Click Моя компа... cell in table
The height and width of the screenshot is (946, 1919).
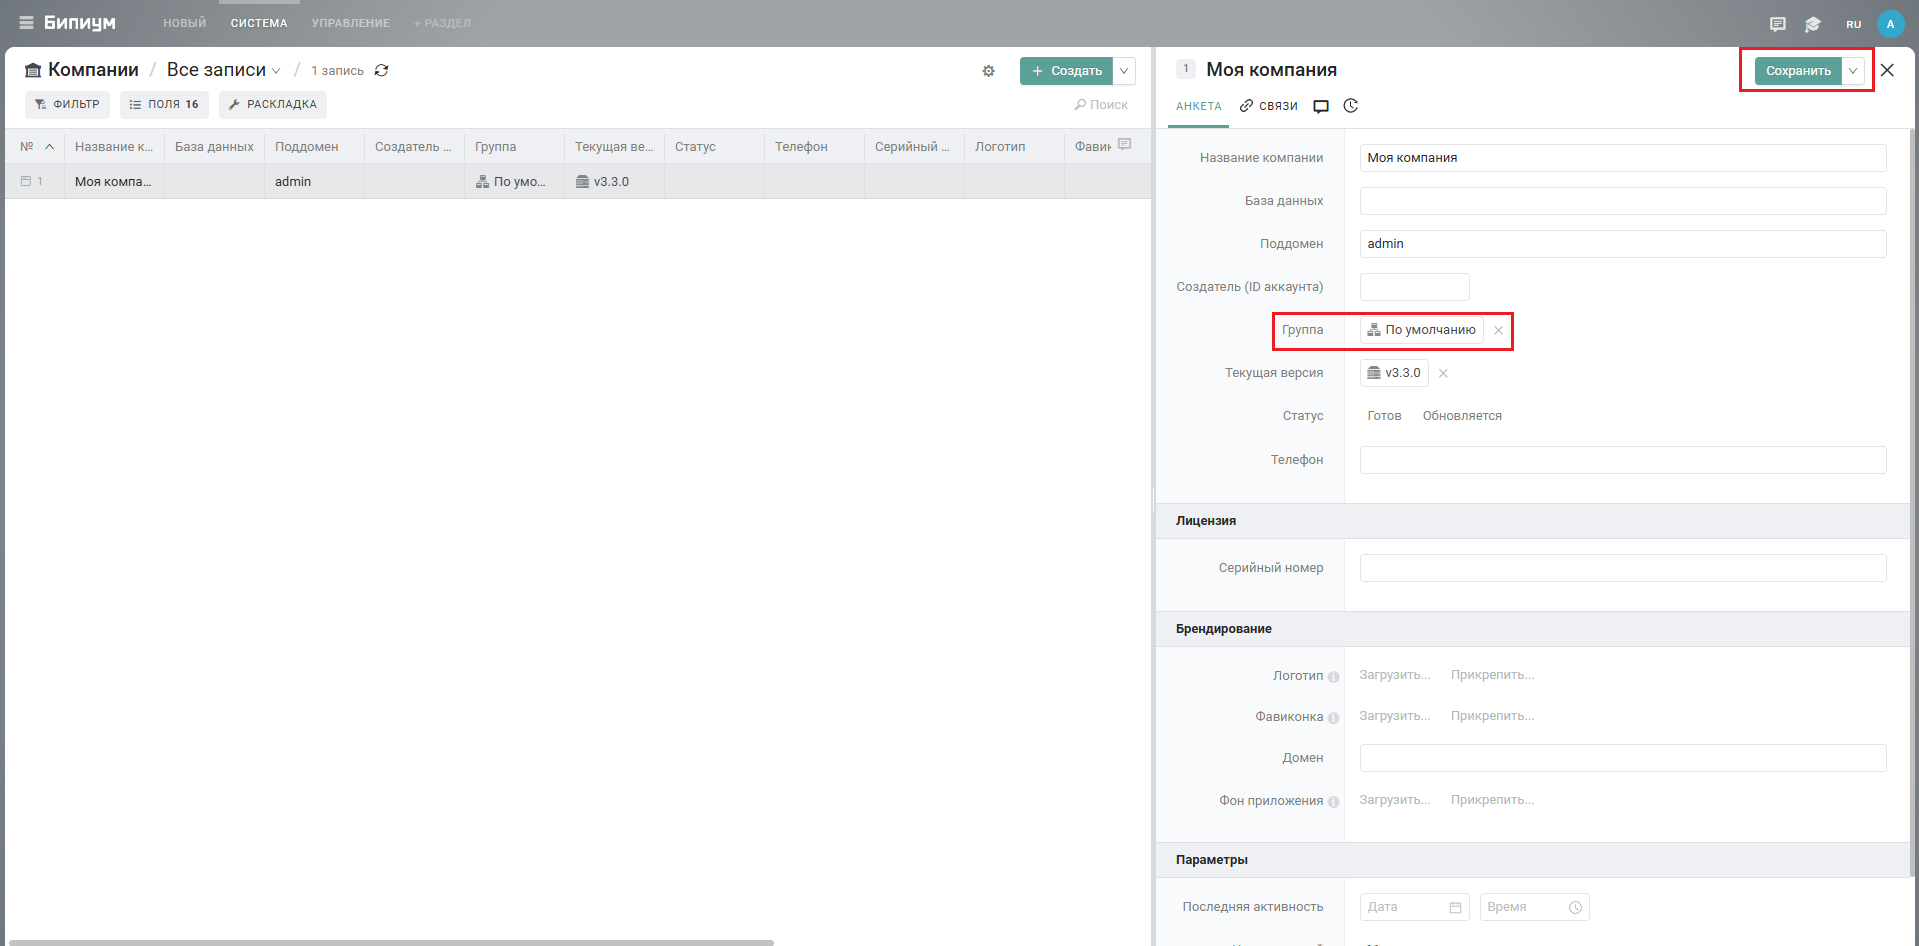(114, 181)
